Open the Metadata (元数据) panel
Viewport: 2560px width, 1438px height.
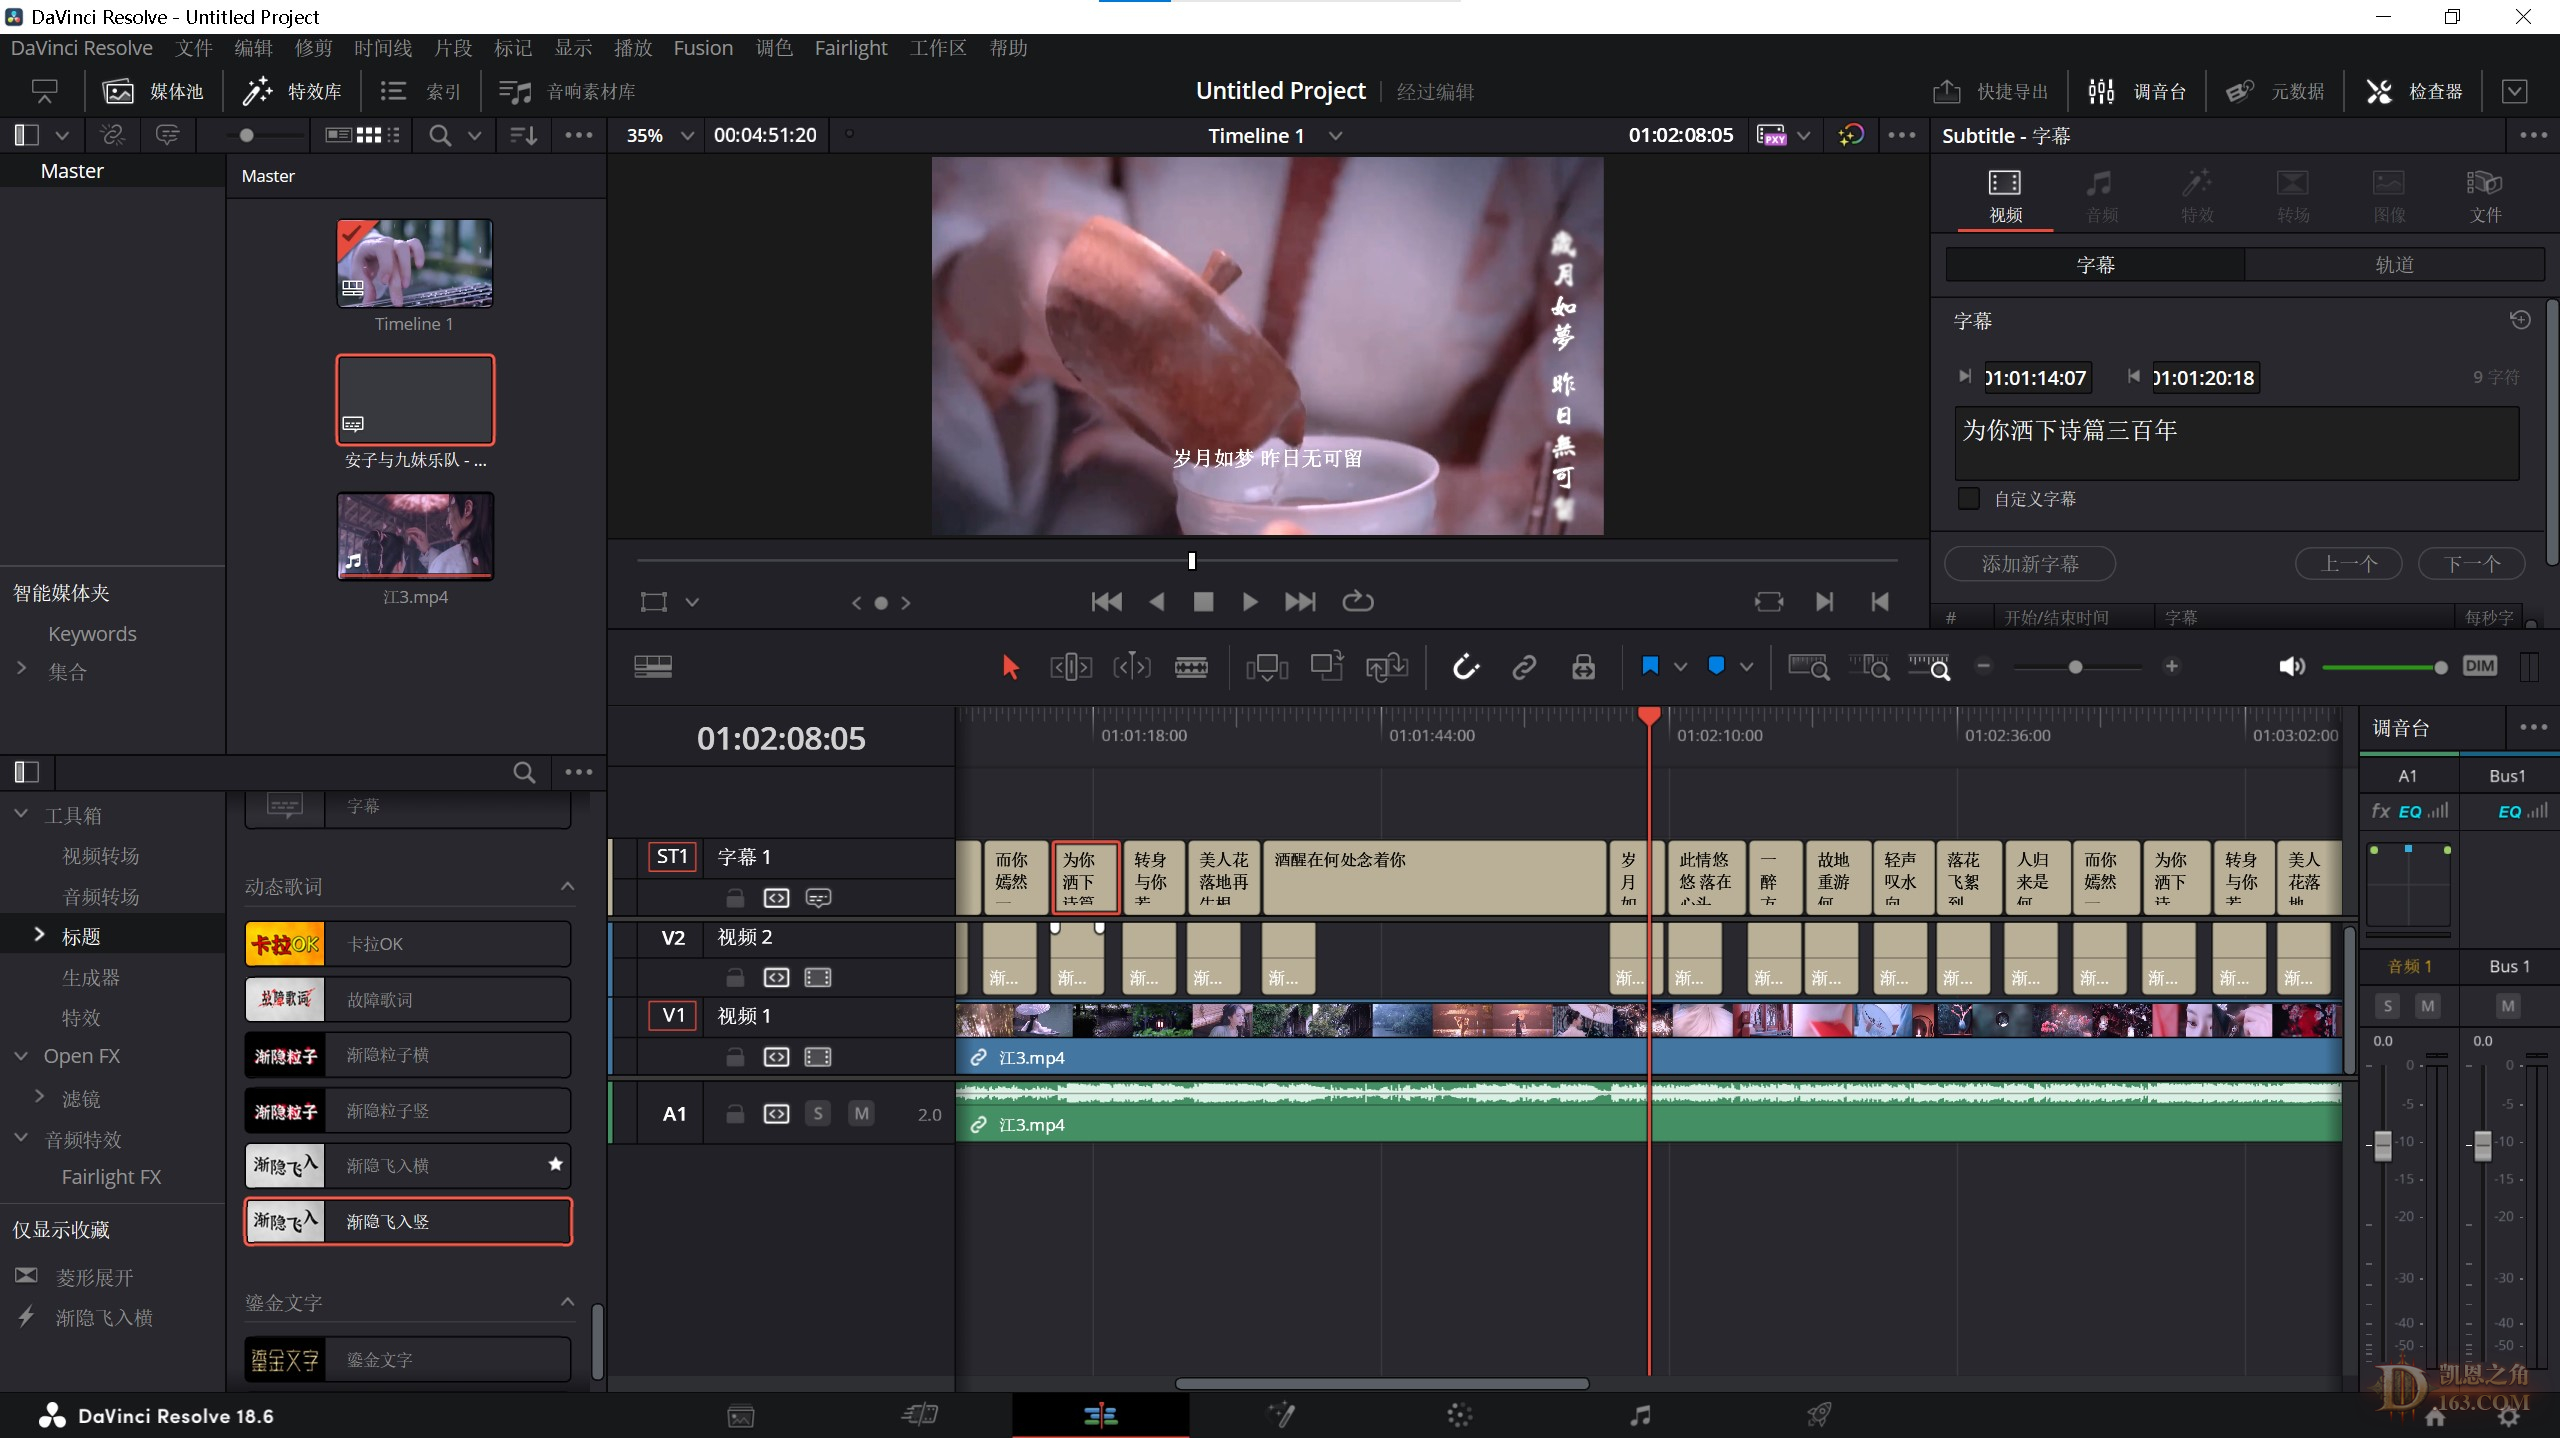point(2275,91)
